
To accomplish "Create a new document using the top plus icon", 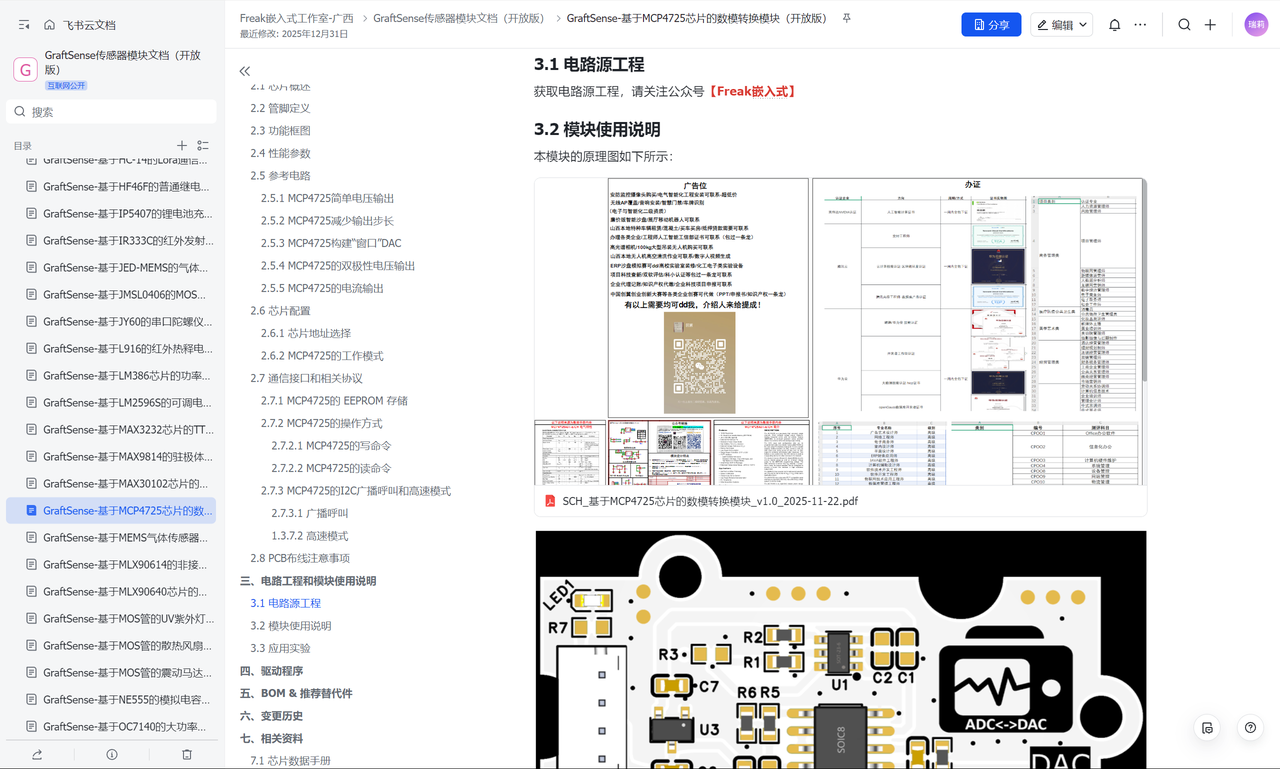I will pyautogui.click(x=1210, y=25).
